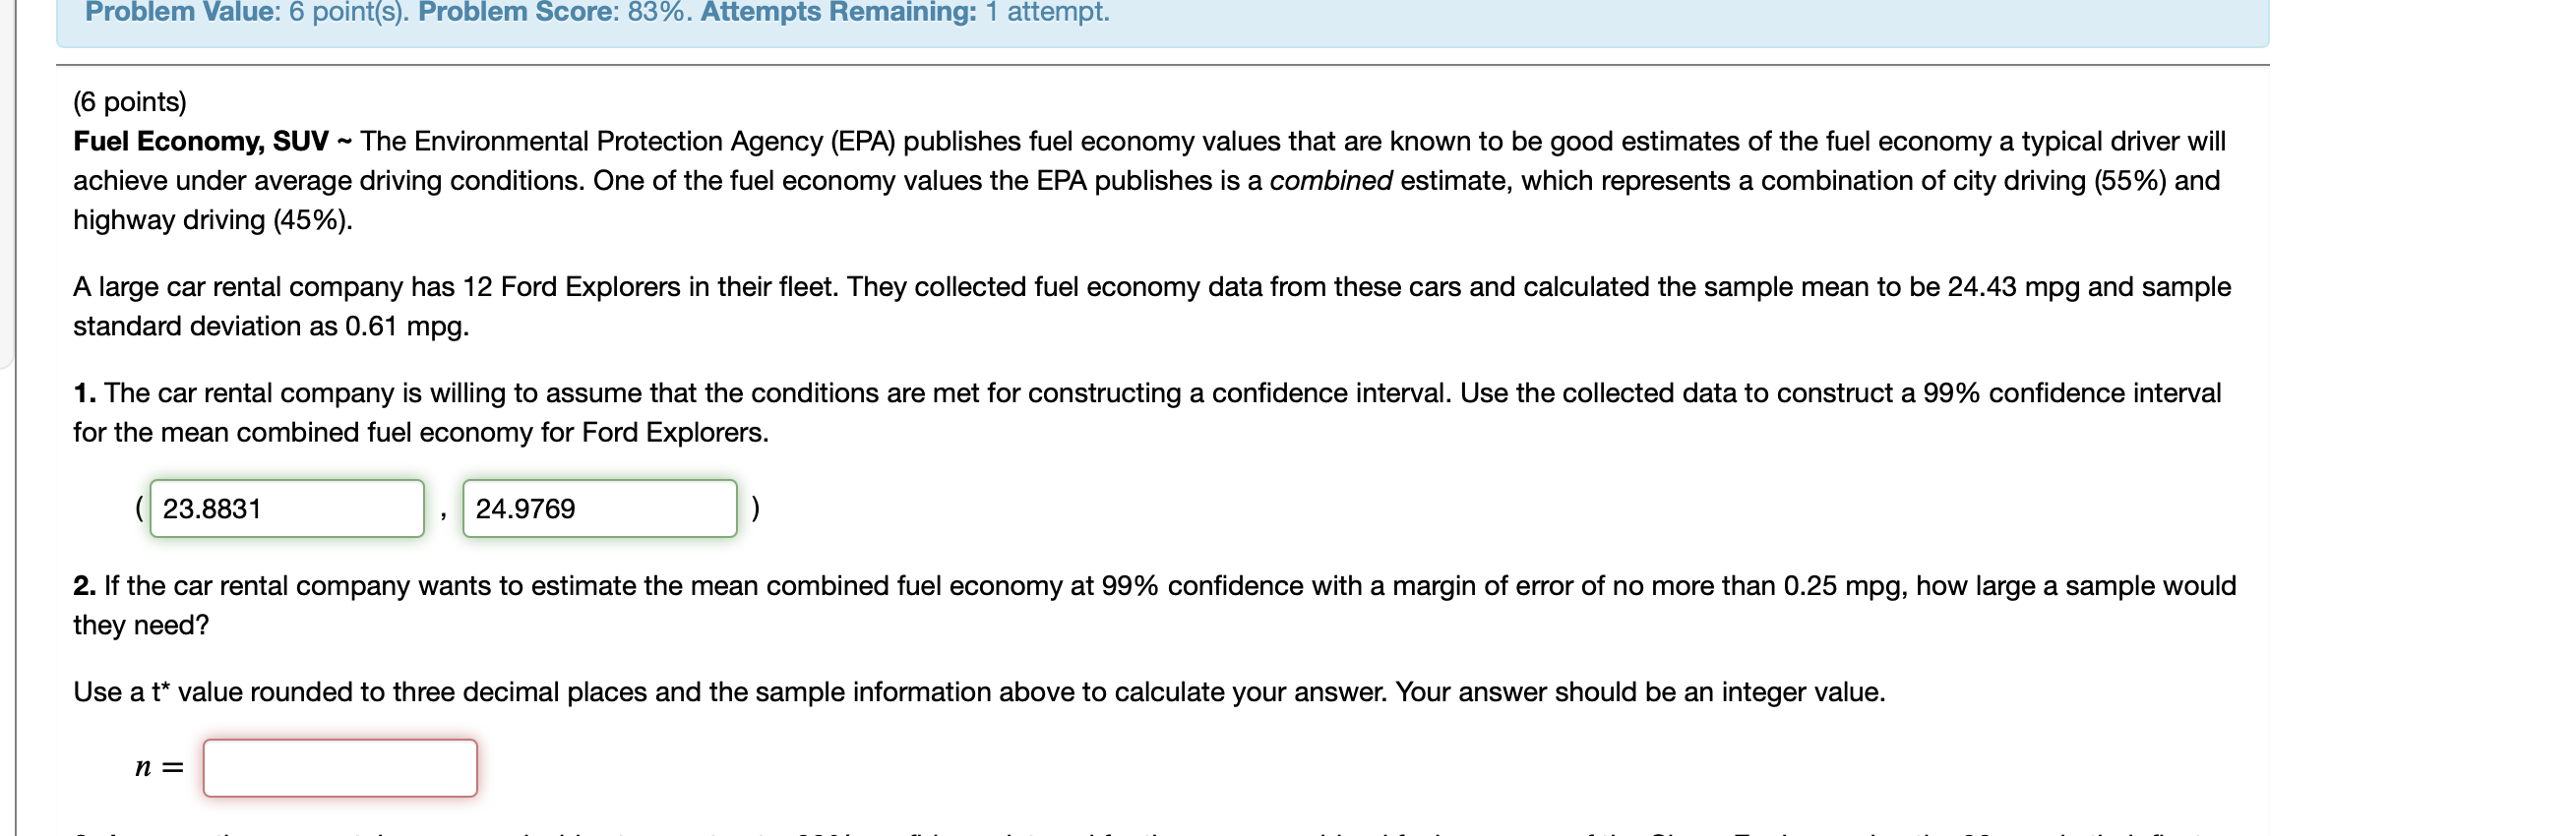Select the lower bound field containing 23.8831
Image resolution: width=2576 pixels, height=836 pixels.
click(287, 509)
